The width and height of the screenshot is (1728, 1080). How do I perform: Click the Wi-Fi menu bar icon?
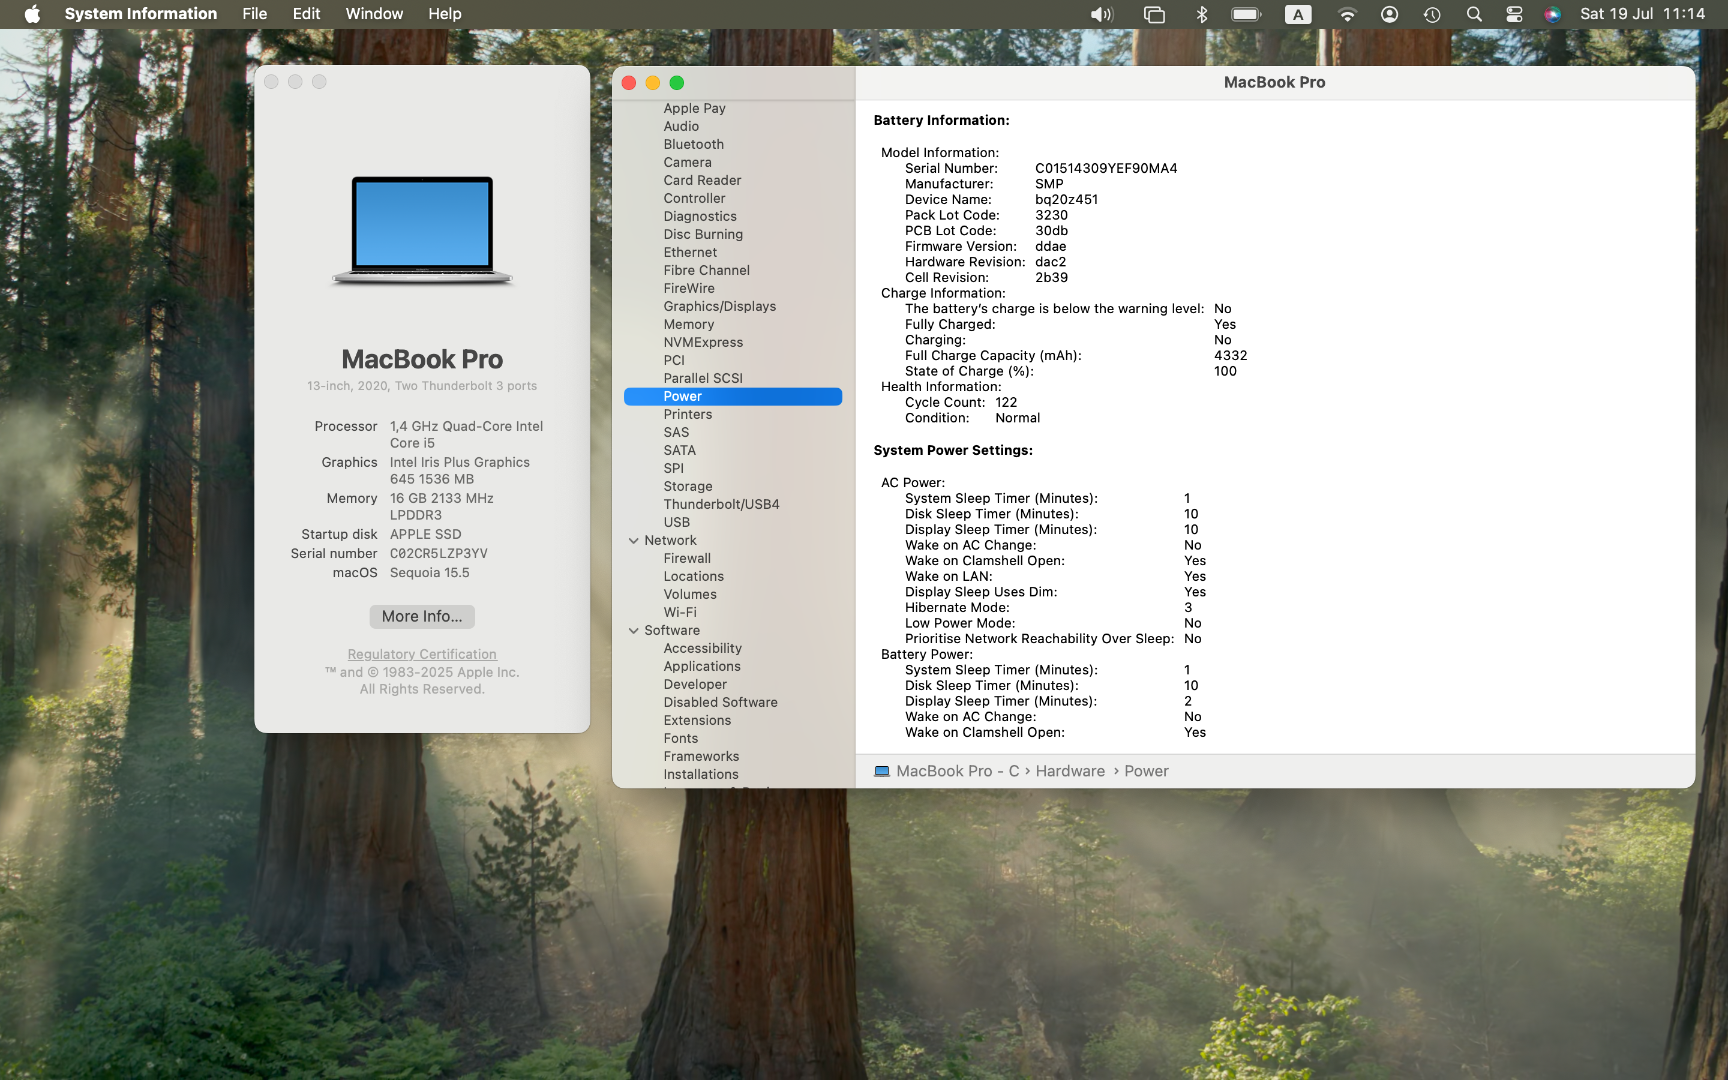click(x=1347, y=14)
